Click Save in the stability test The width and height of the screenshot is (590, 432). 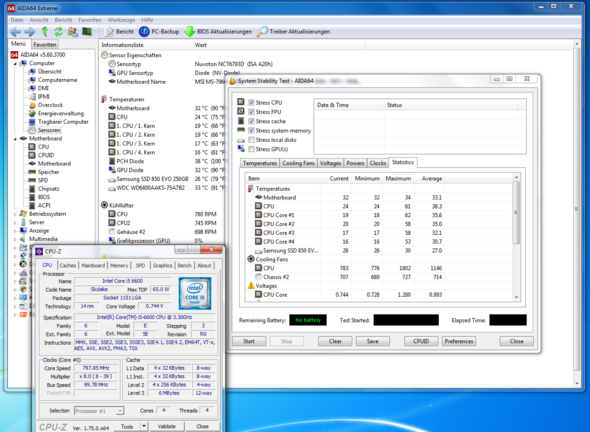[x=373, y=341]
